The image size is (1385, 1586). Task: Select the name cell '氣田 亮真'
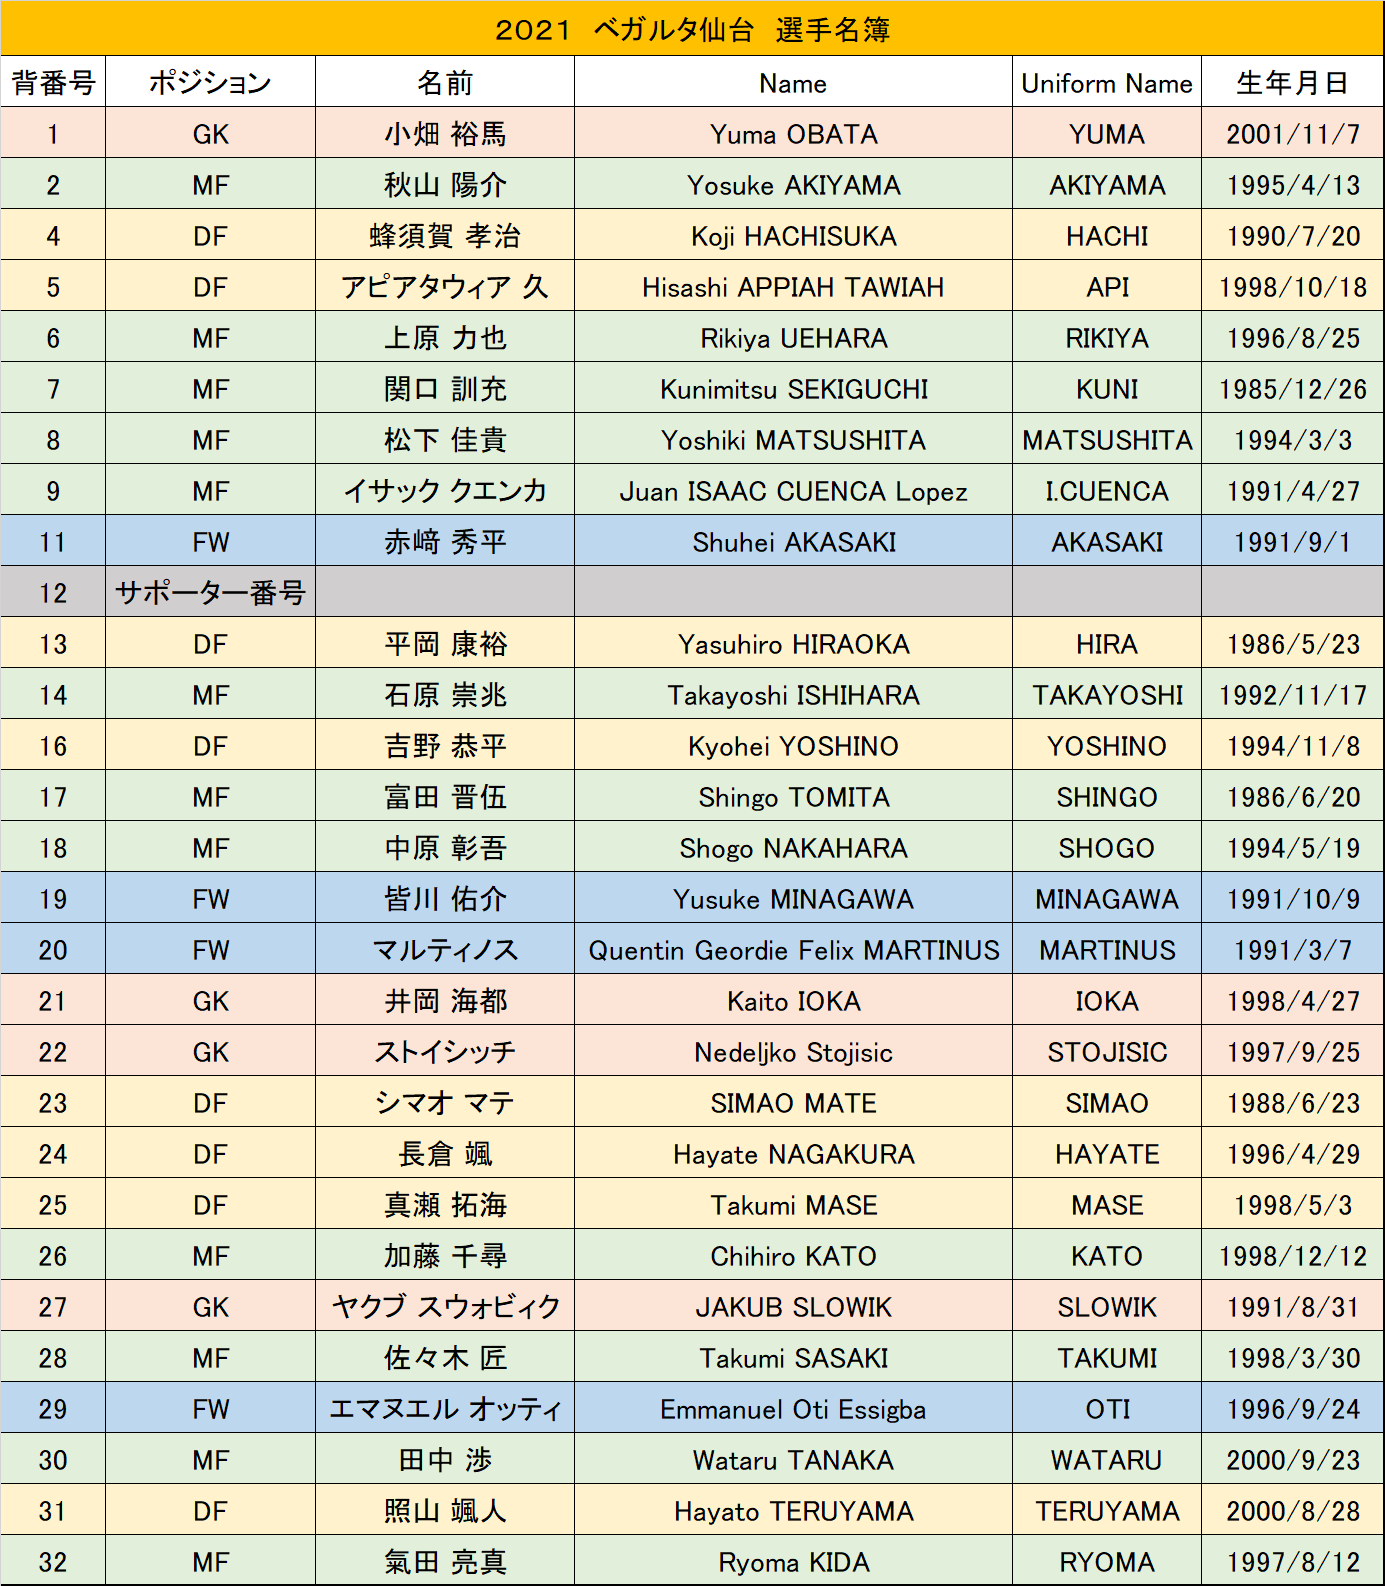445,1560
